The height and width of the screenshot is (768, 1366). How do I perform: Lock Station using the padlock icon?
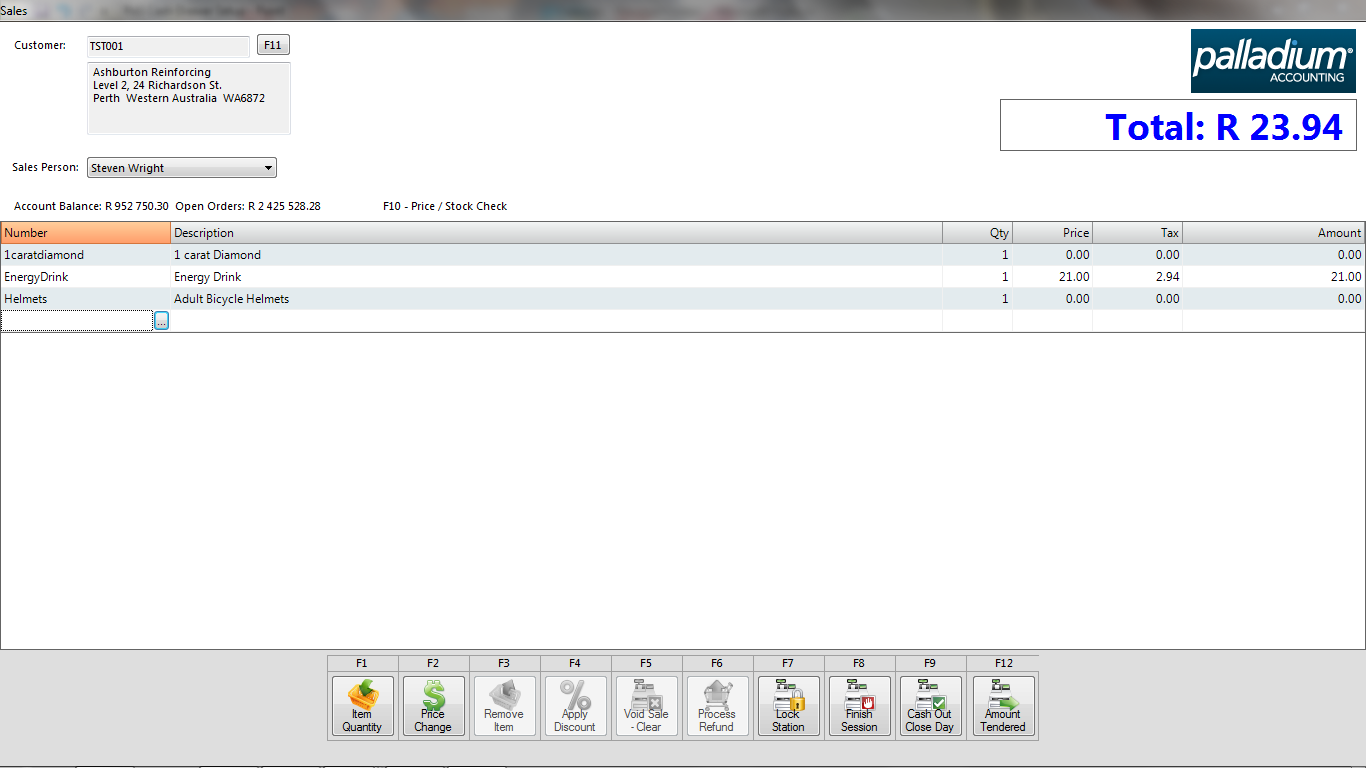(788, 706)
